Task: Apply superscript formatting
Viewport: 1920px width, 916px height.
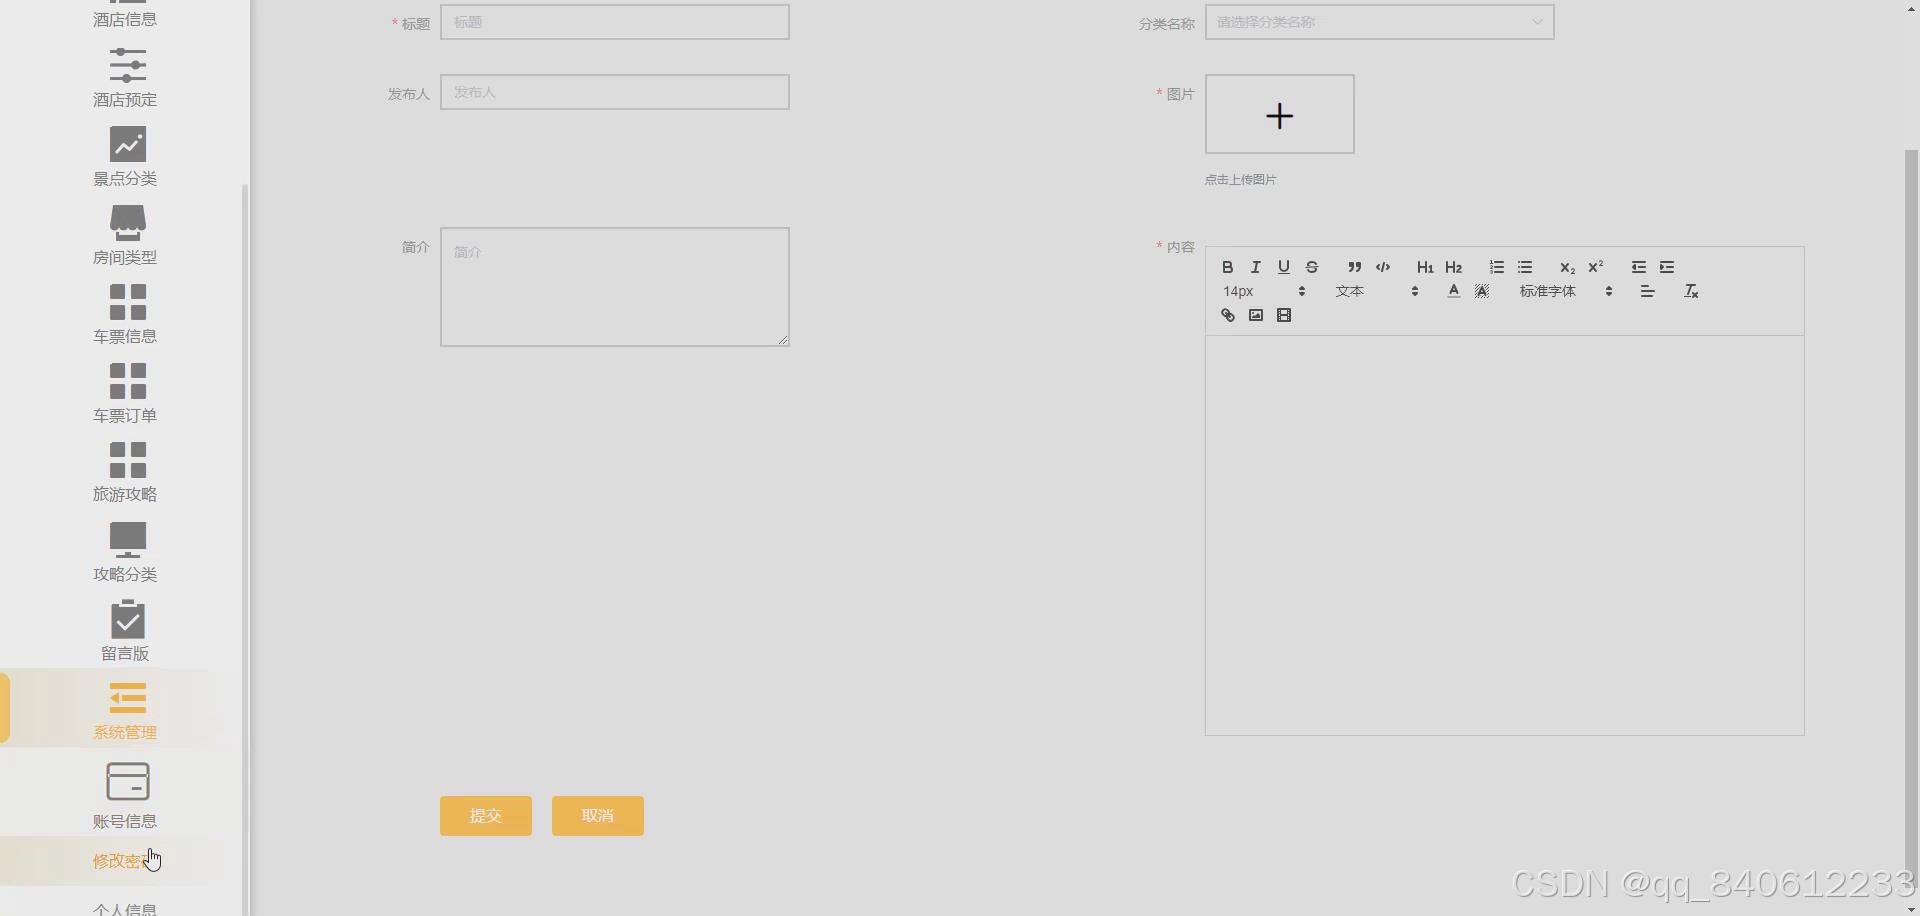Action: [1595, 267]
